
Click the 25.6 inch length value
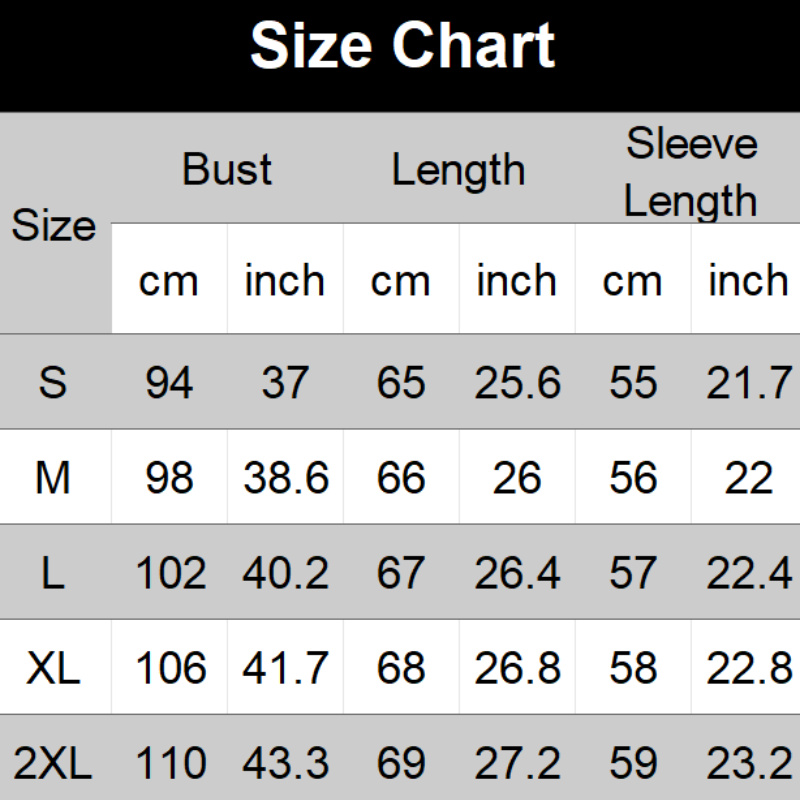pos(517,383)
